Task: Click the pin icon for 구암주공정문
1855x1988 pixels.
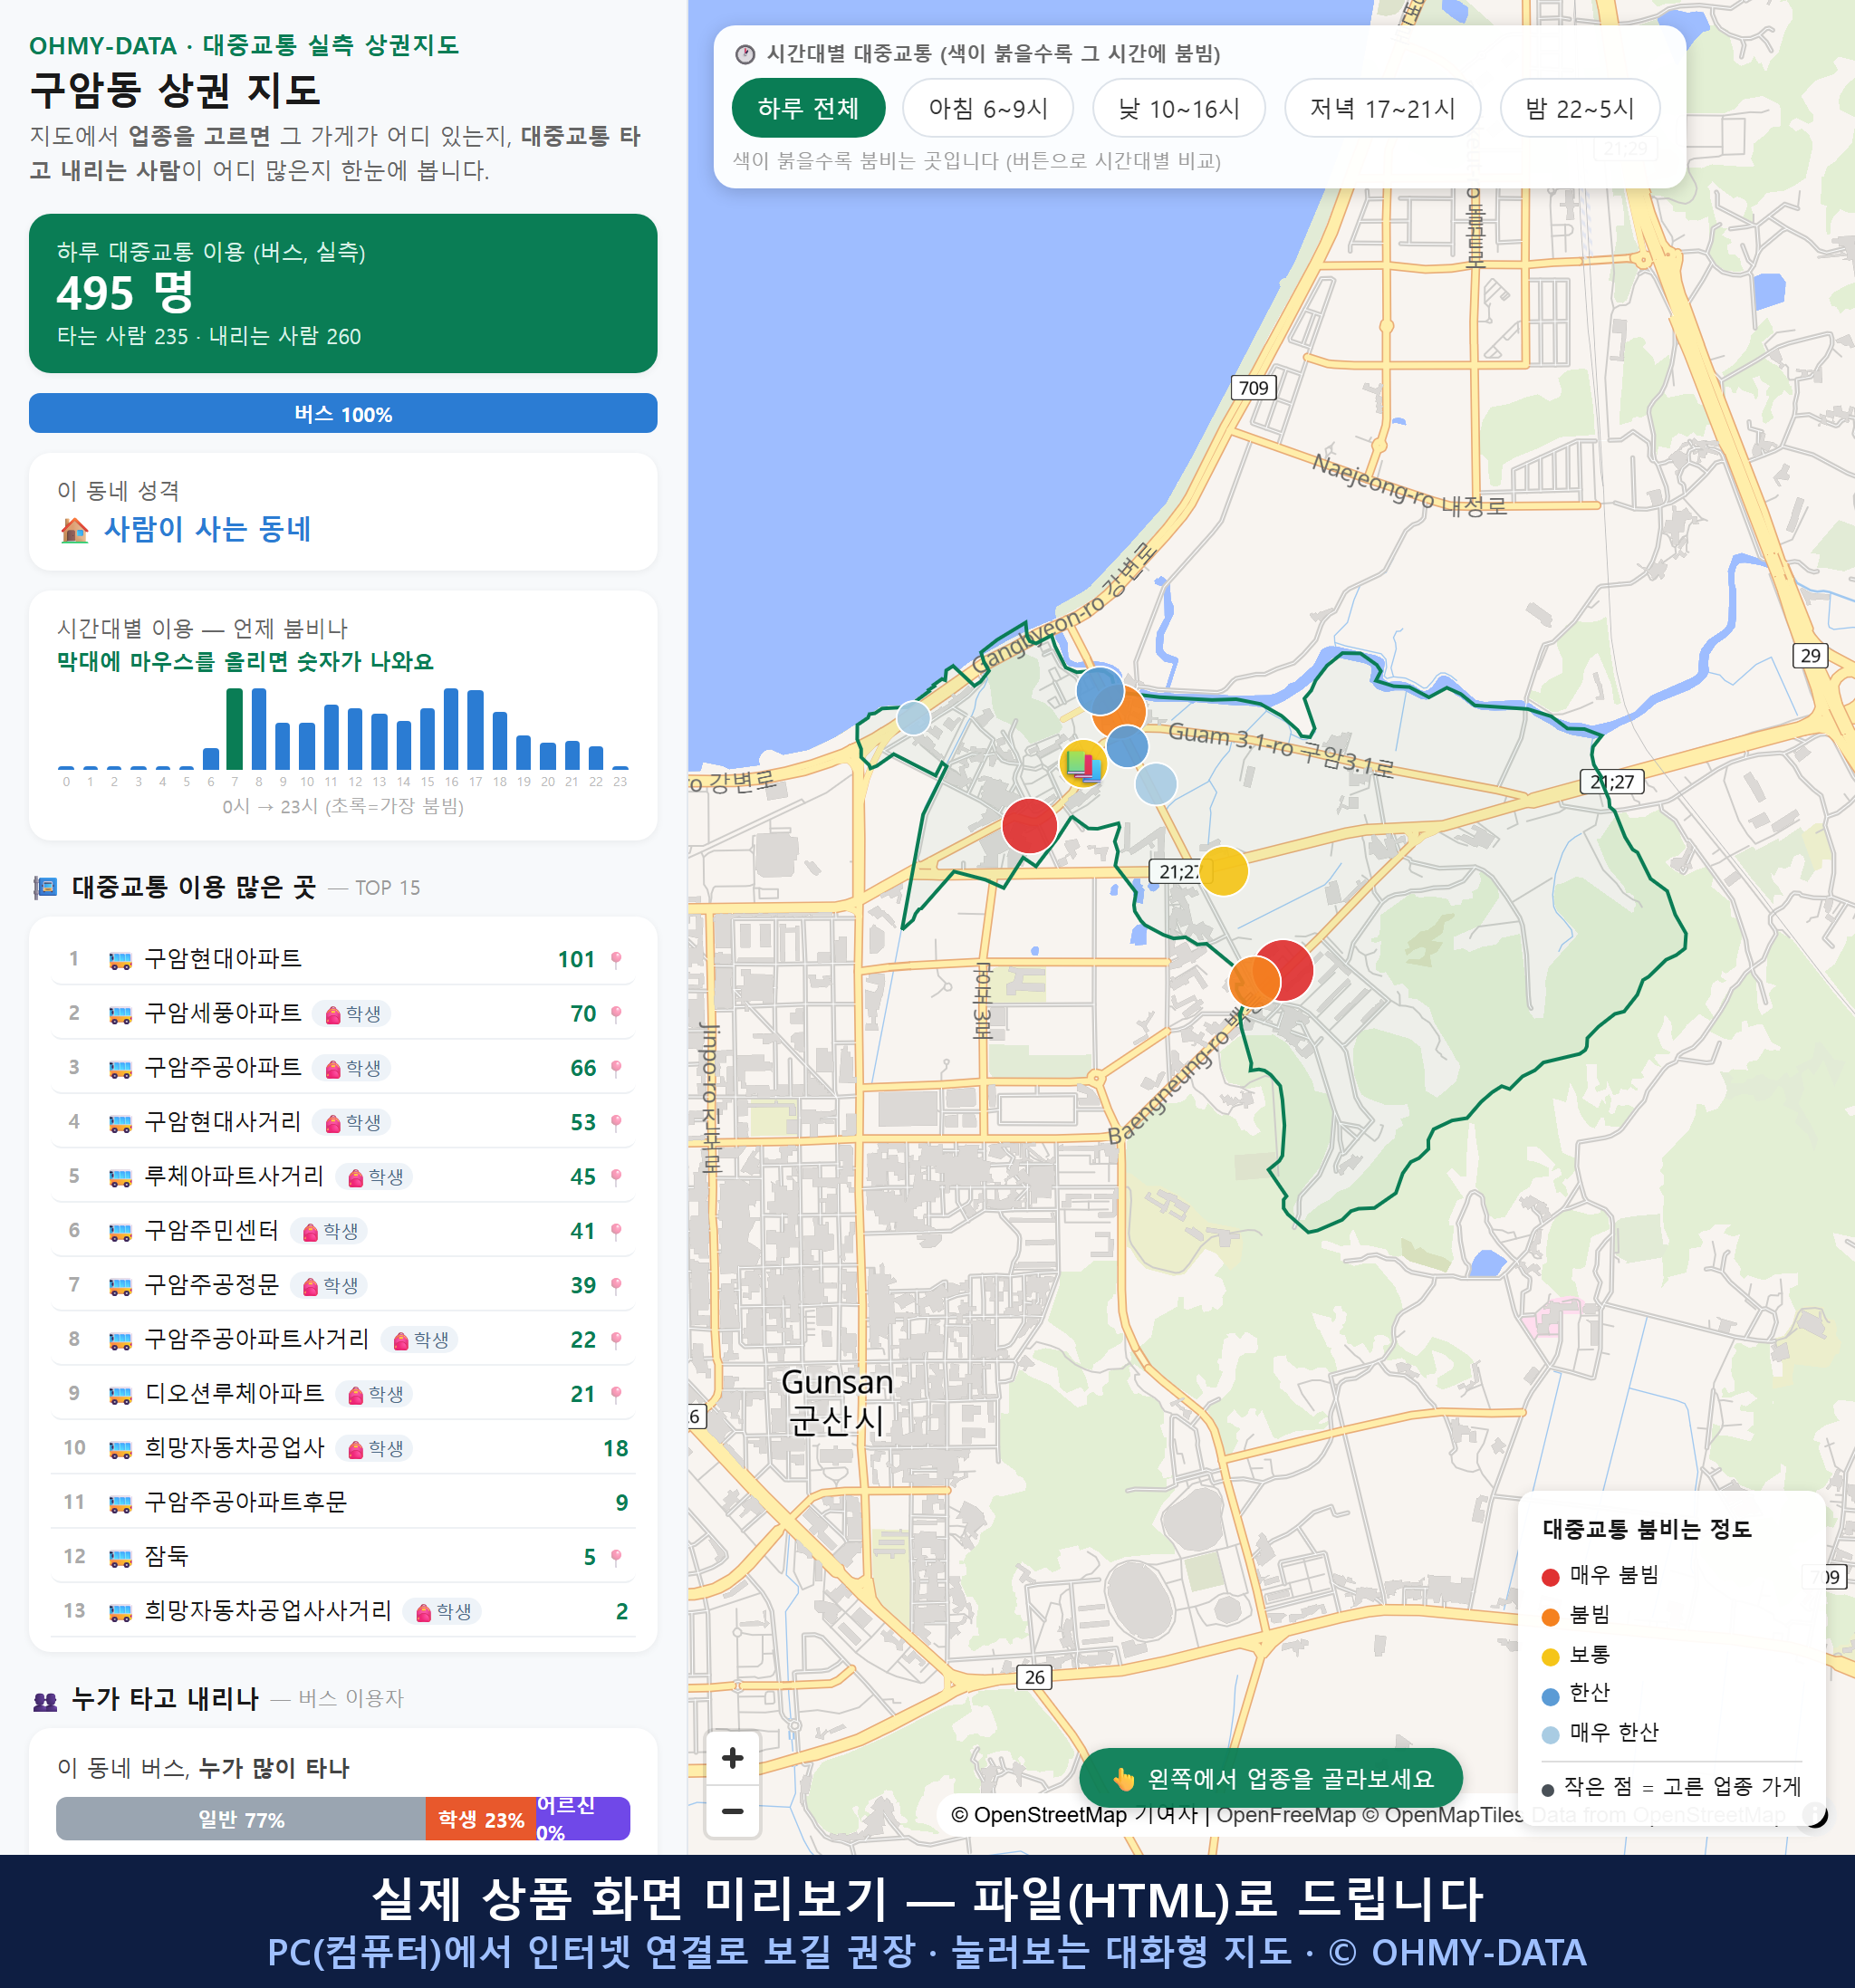Action: 616,1286
